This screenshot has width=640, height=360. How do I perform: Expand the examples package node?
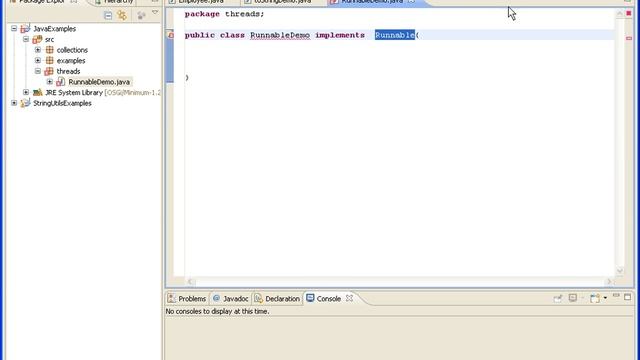pos(38,60)
